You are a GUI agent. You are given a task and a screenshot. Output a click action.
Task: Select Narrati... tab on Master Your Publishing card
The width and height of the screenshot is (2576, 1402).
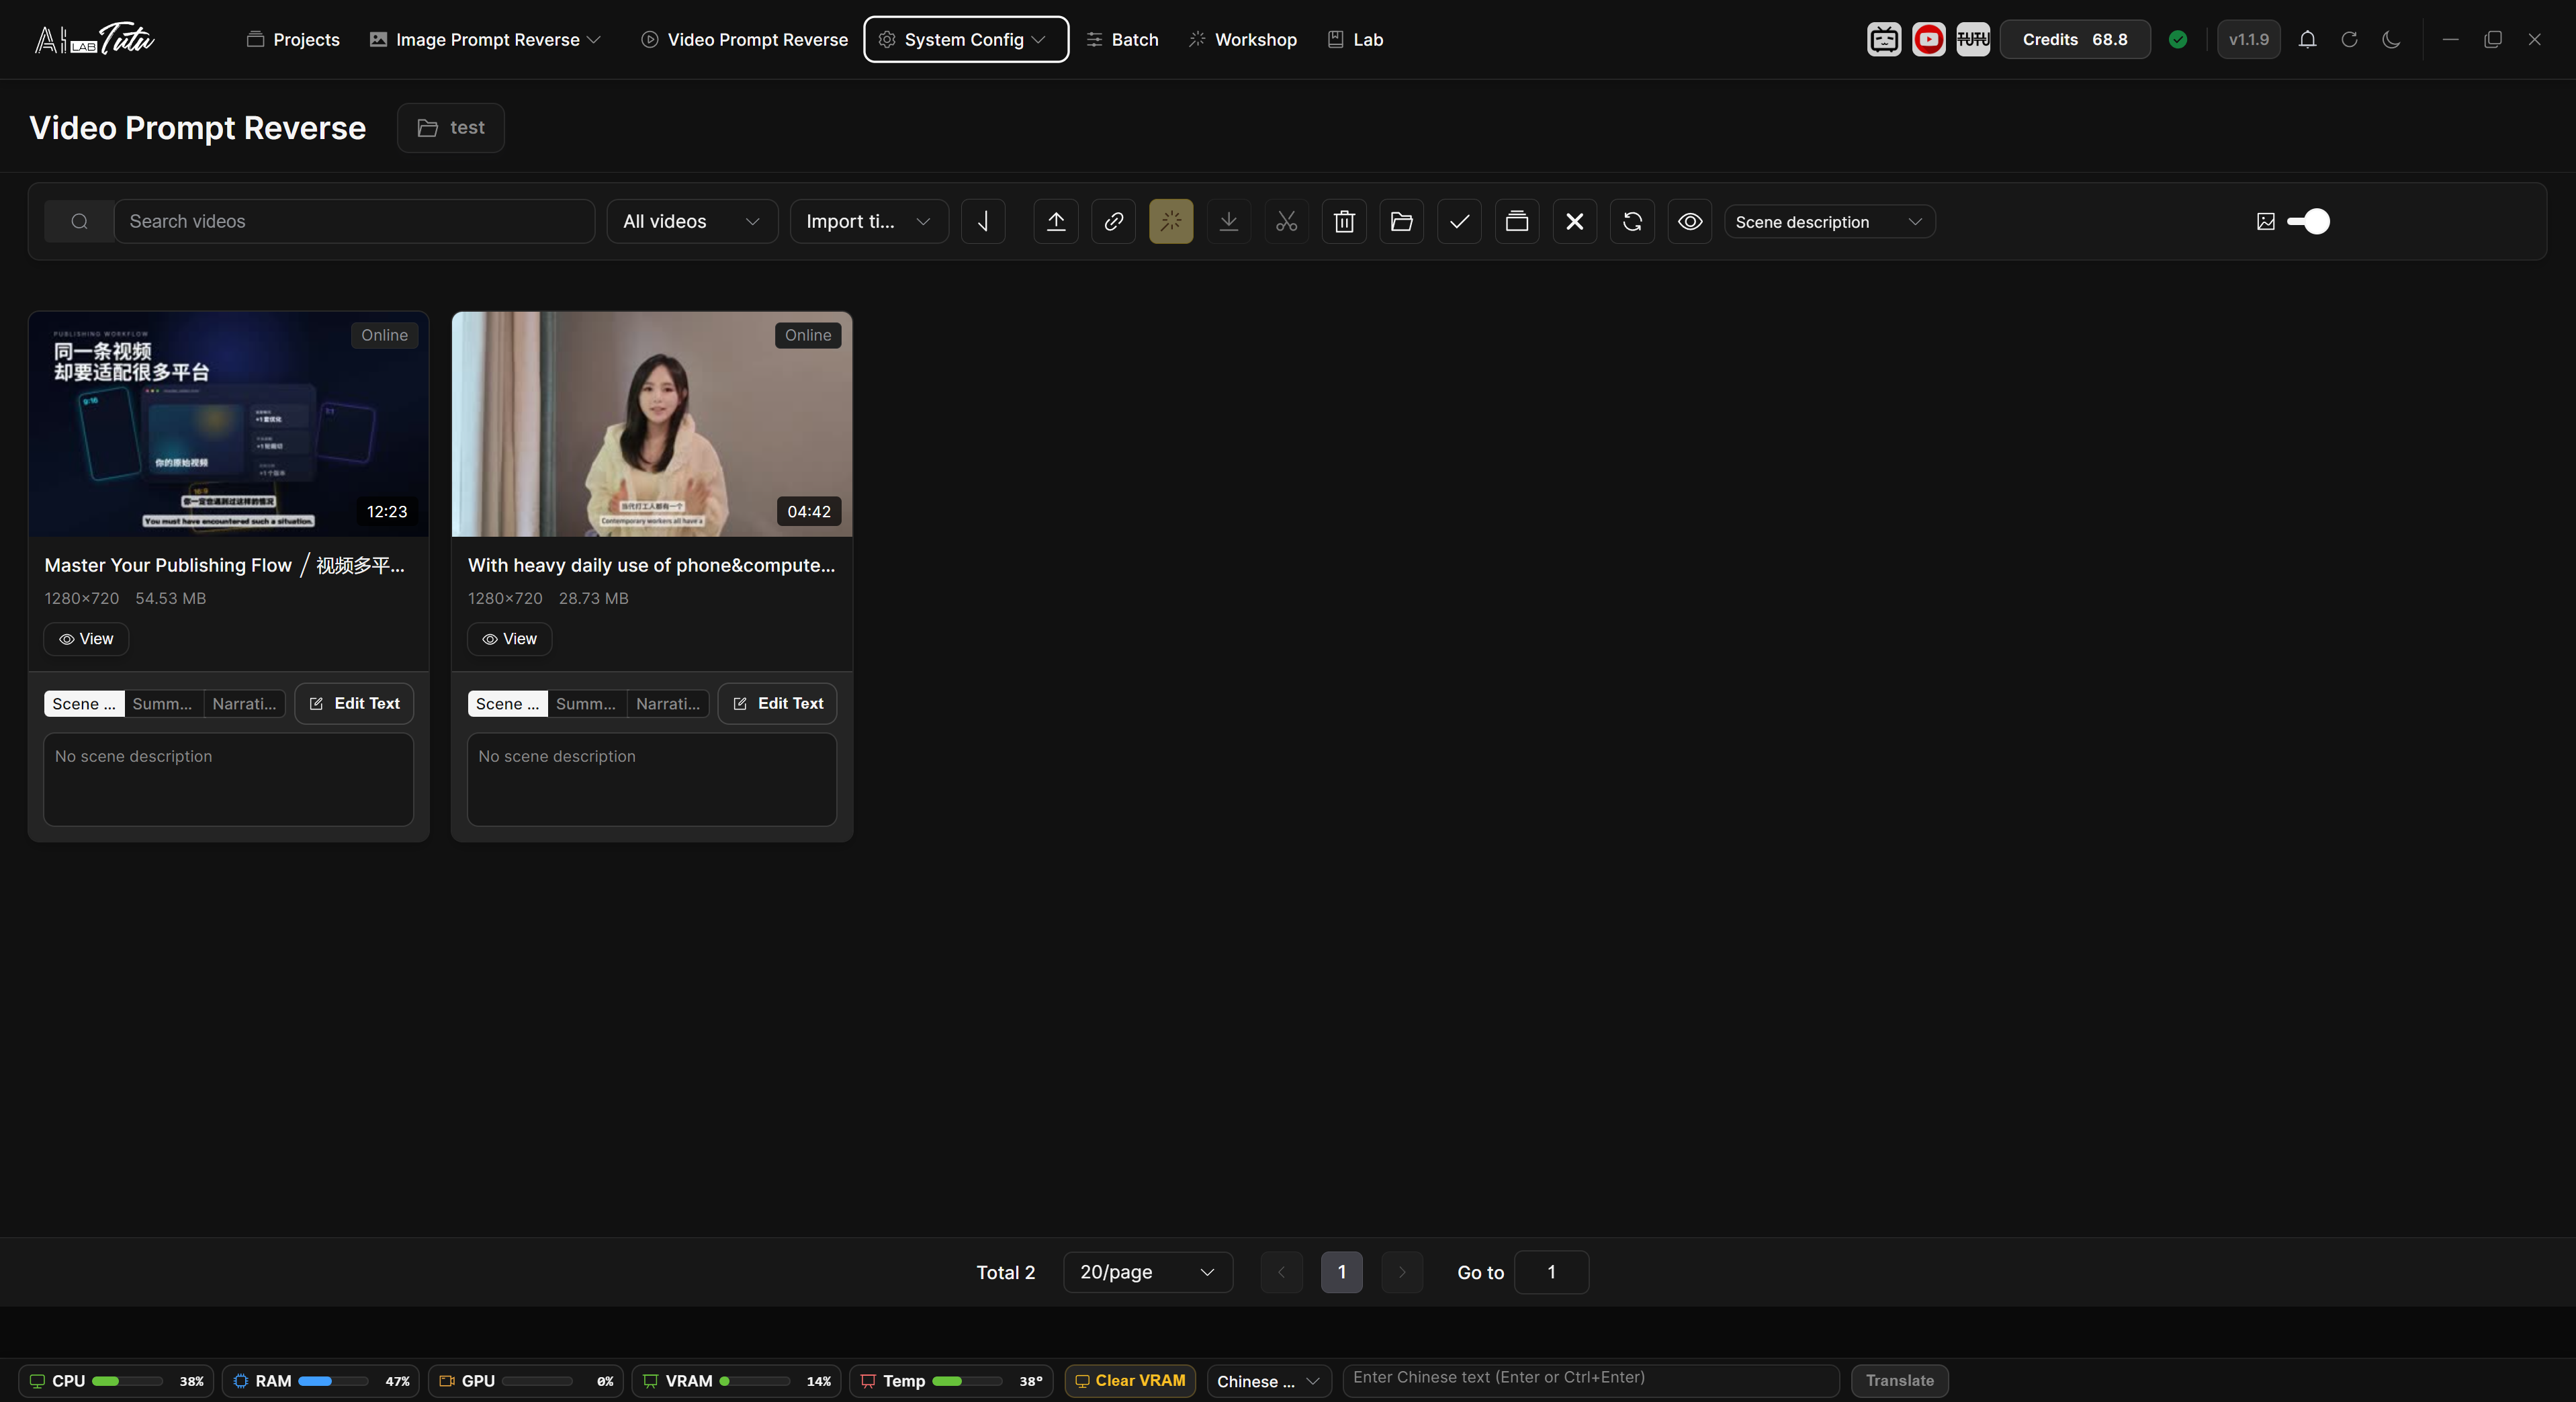tap(244, 703)
